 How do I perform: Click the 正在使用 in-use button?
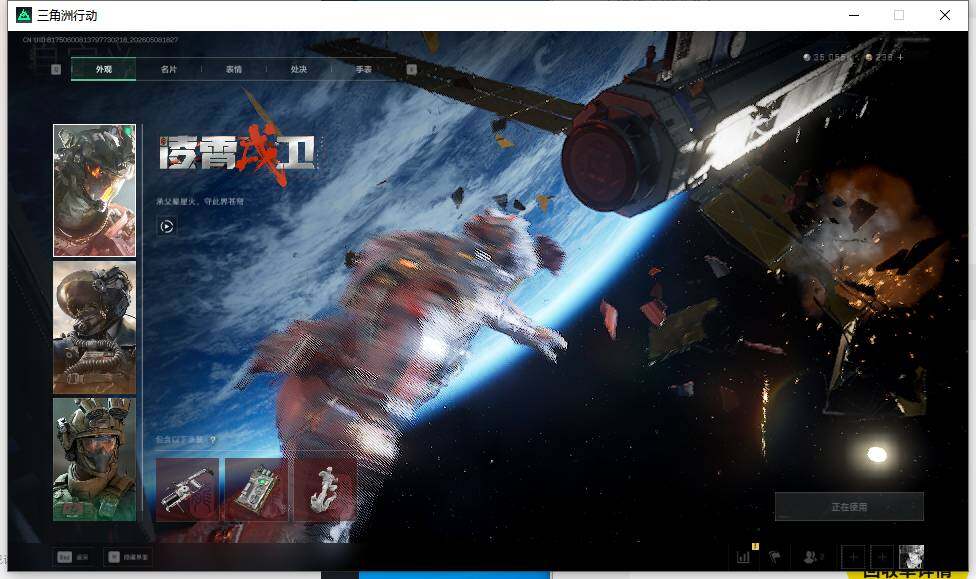[849, 507]
